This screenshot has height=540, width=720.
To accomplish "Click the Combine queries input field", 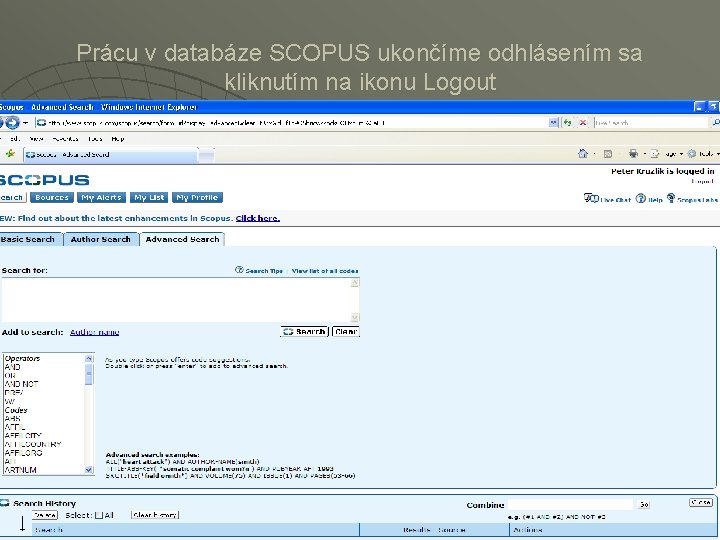I will 570,505.
